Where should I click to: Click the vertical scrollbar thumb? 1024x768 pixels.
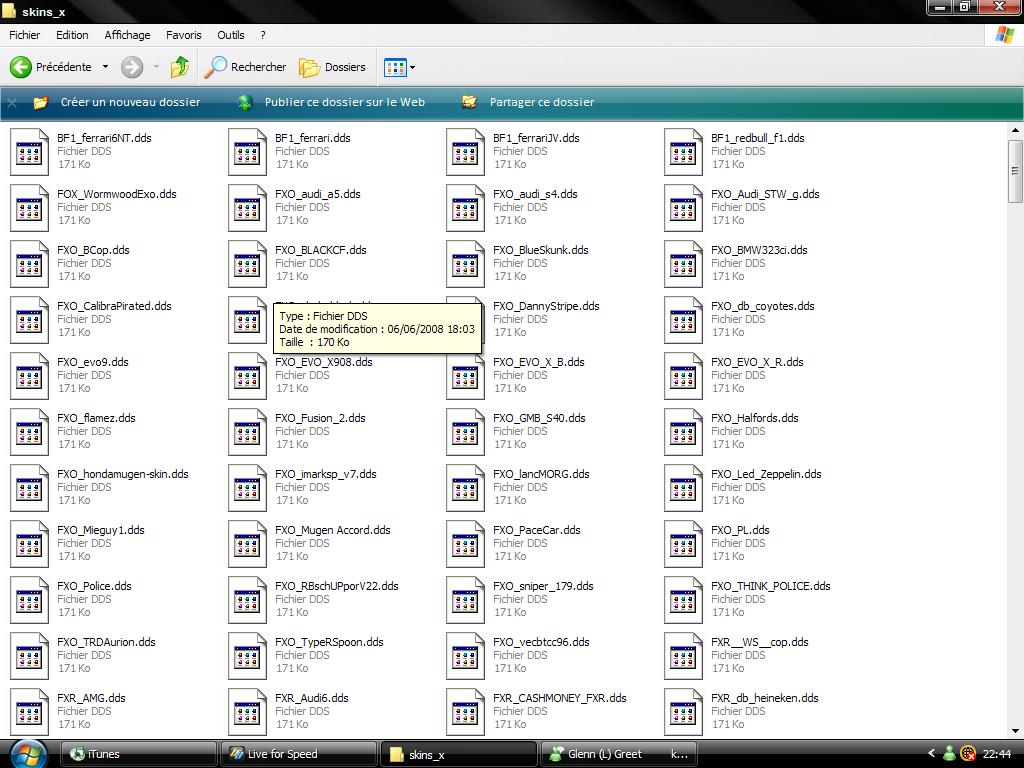(1015, 171)
